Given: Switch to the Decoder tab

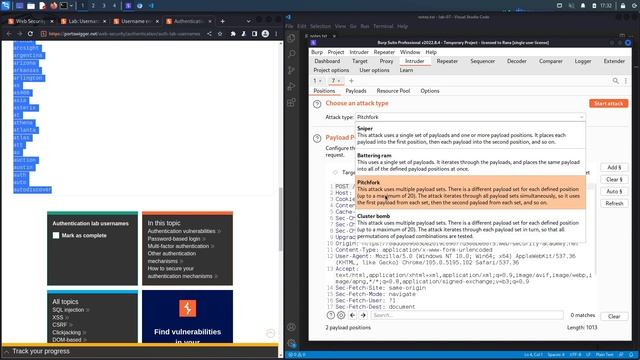Looking at the screenshot, I should [x=517, y=61].
